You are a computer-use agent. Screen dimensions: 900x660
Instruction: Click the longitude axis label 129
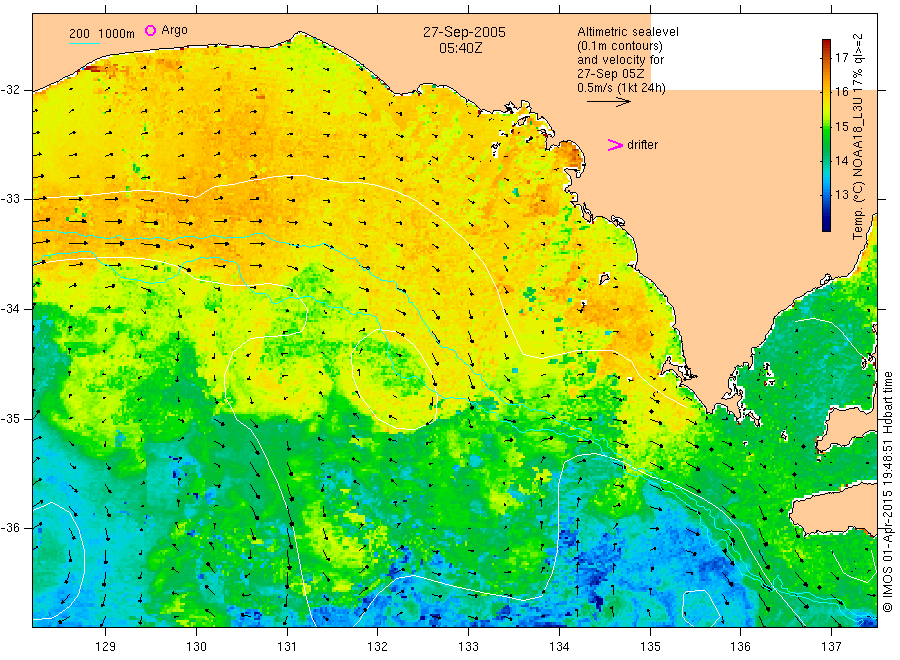tap(106, 647)
